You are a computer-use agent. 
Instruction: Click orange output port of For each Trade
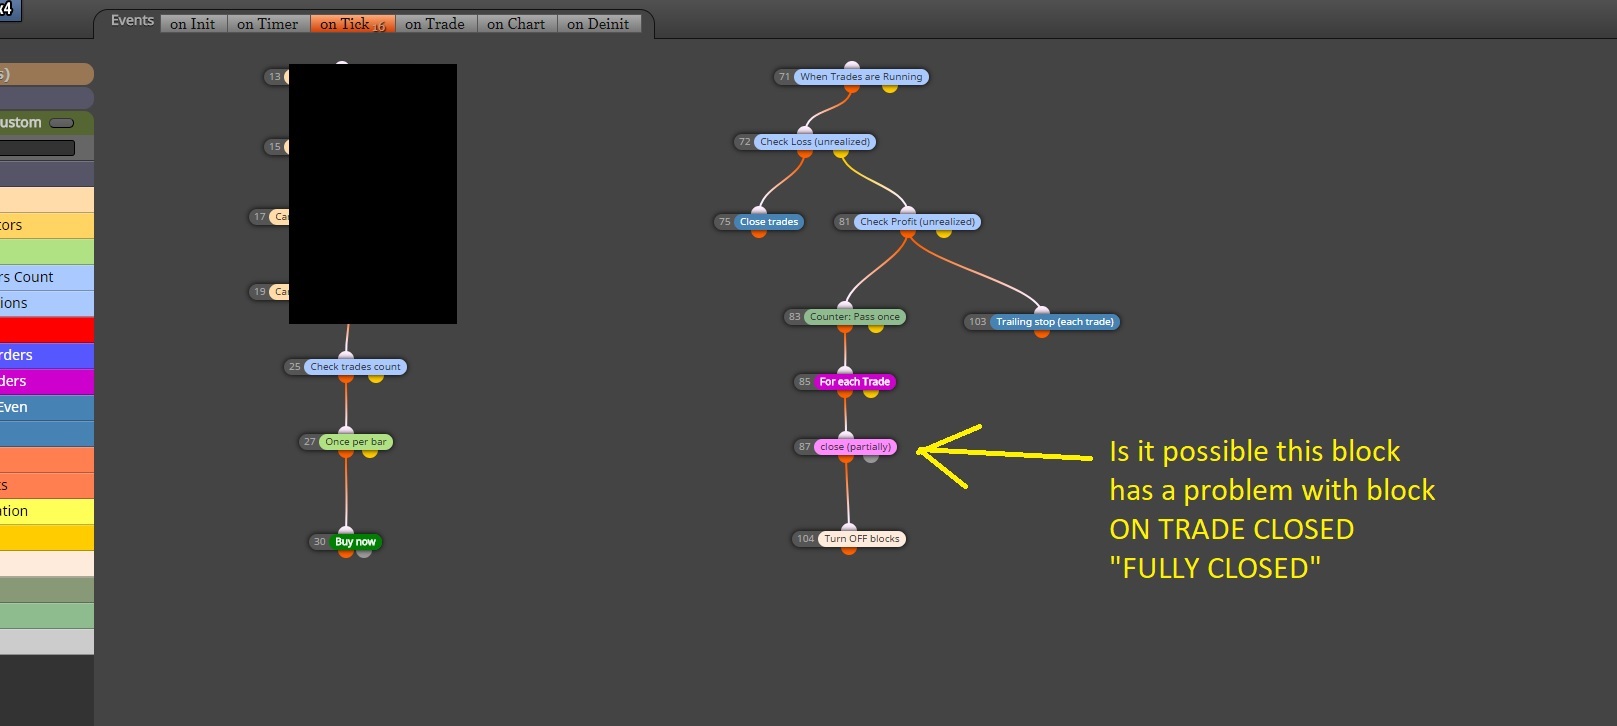pos(846,392)
